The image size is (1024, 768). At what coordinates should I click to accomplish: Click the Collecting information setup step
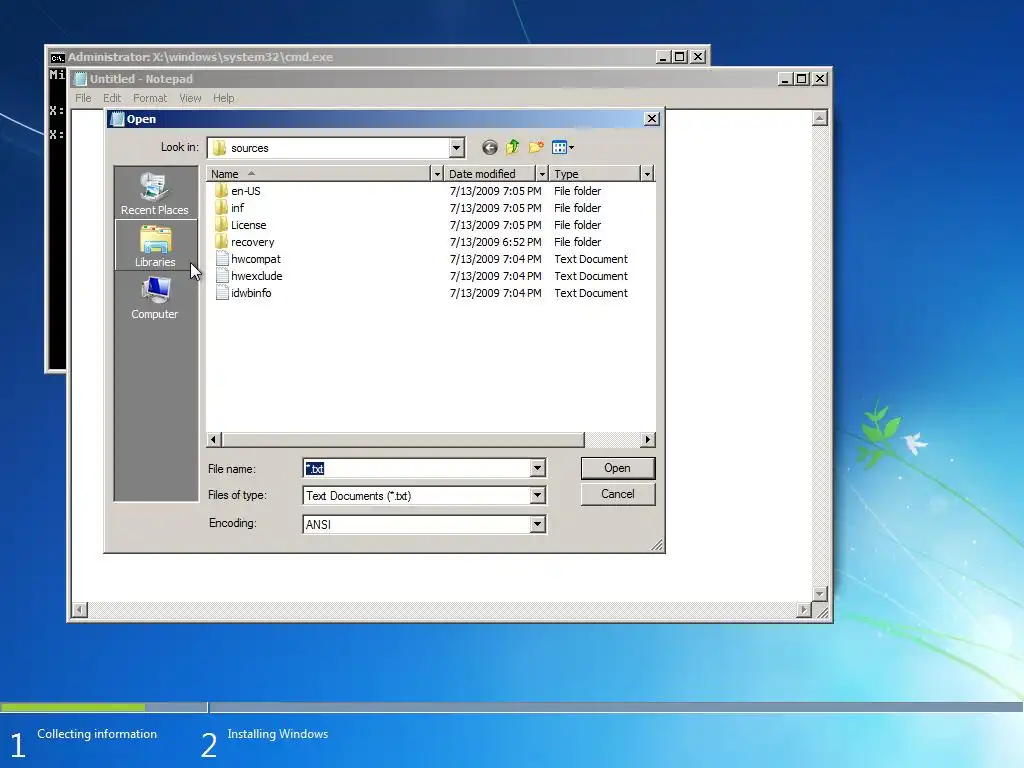(97, 734)
